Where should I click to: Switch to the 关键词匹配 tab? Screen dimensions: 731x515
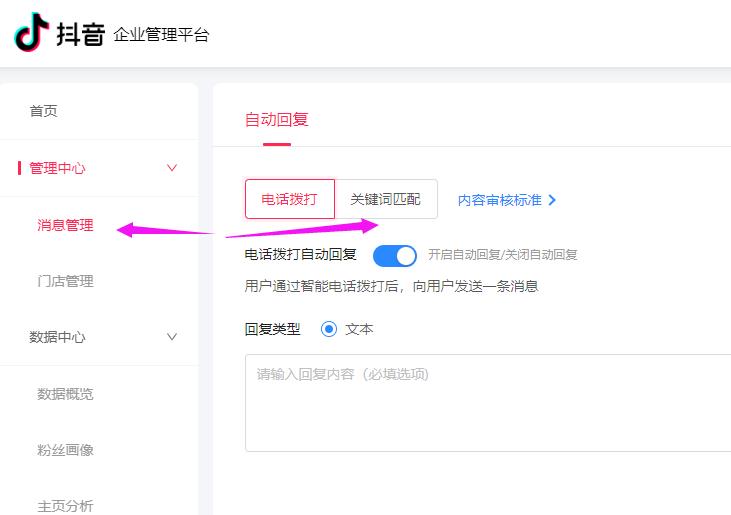tap(386, 199)
